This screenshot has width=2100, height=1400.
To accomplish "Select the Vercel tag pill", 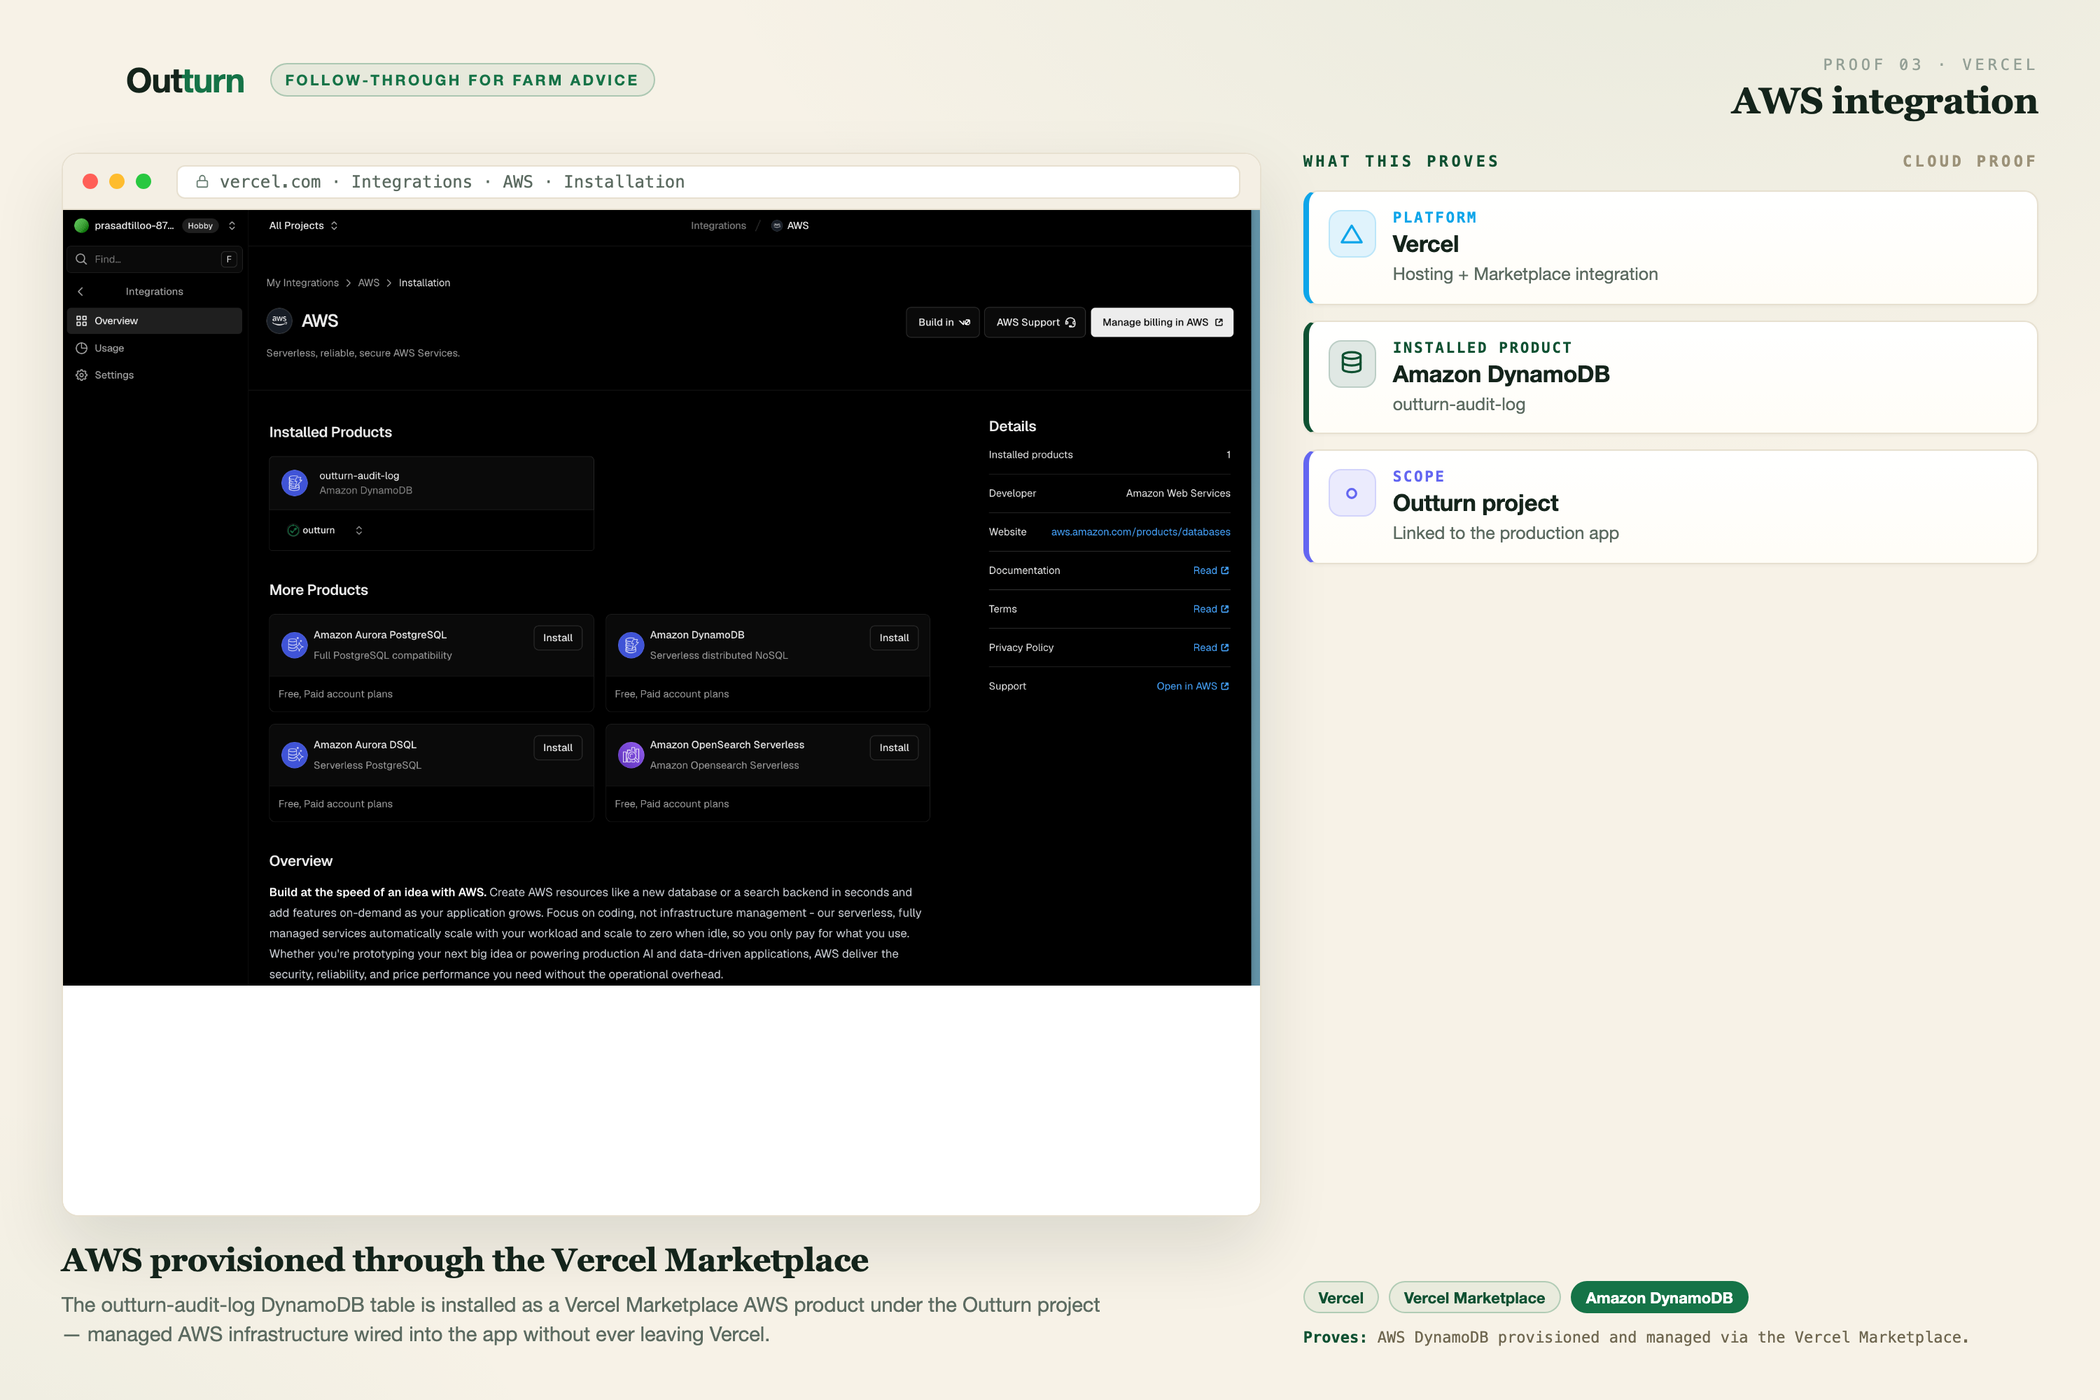I will click(x=1341, y=1298).
